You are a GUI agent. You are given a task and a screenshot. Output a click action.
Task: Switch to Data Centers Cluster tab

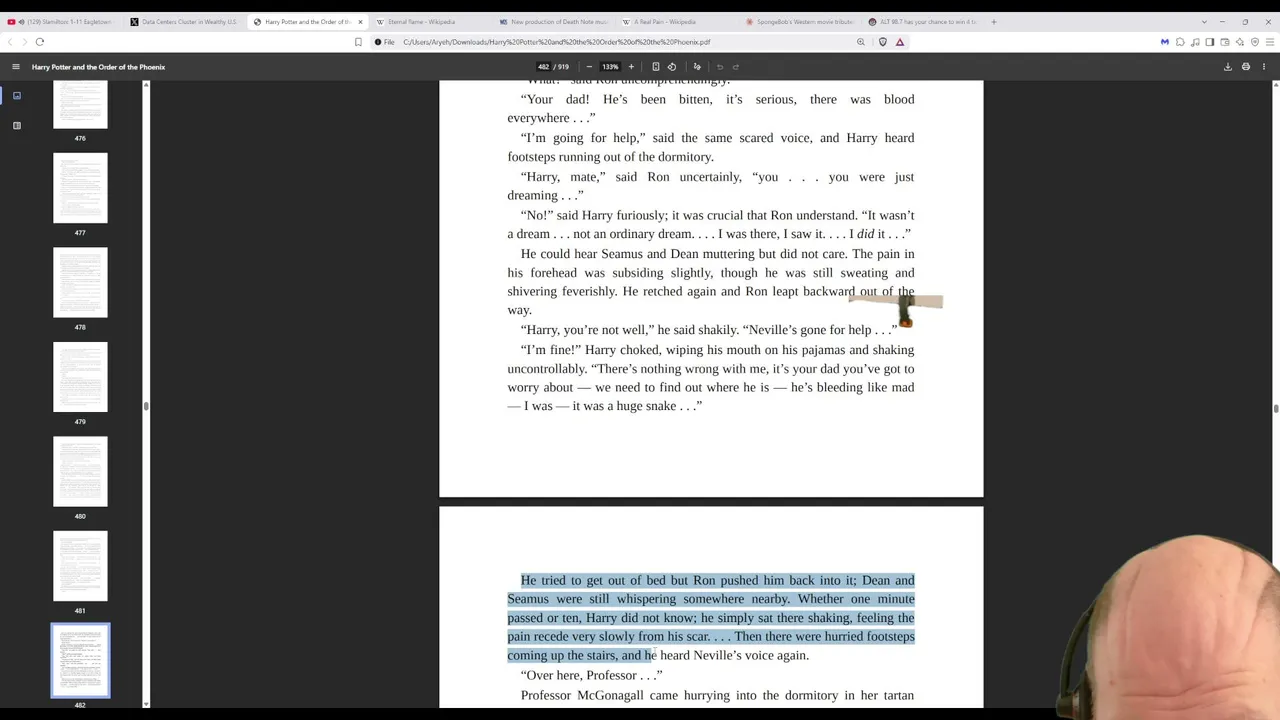click(183, 21)
